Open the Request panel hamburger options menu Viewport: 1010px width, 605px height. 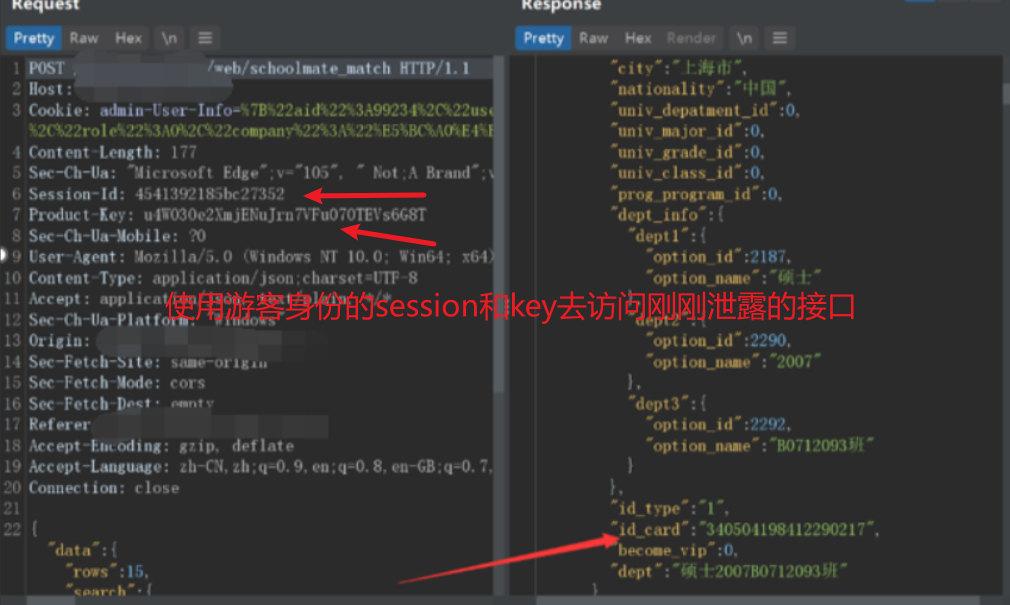point(205,38)
